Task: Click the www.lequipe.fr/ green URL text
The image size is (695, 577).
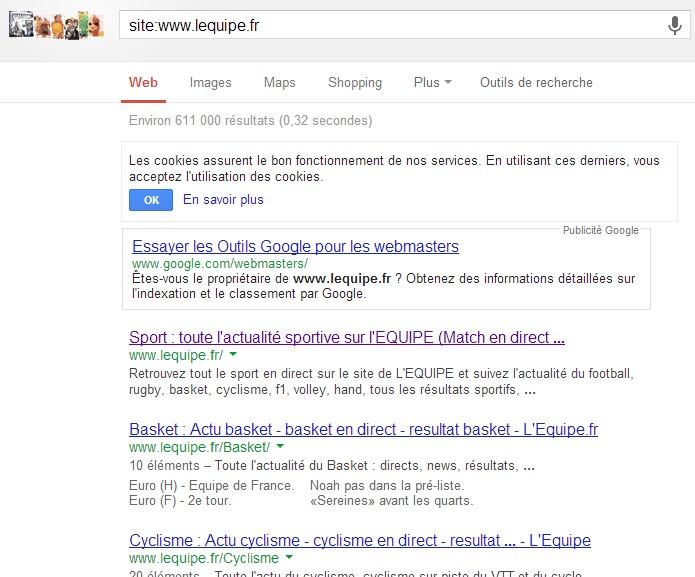Action: click(x=176, y=355)
